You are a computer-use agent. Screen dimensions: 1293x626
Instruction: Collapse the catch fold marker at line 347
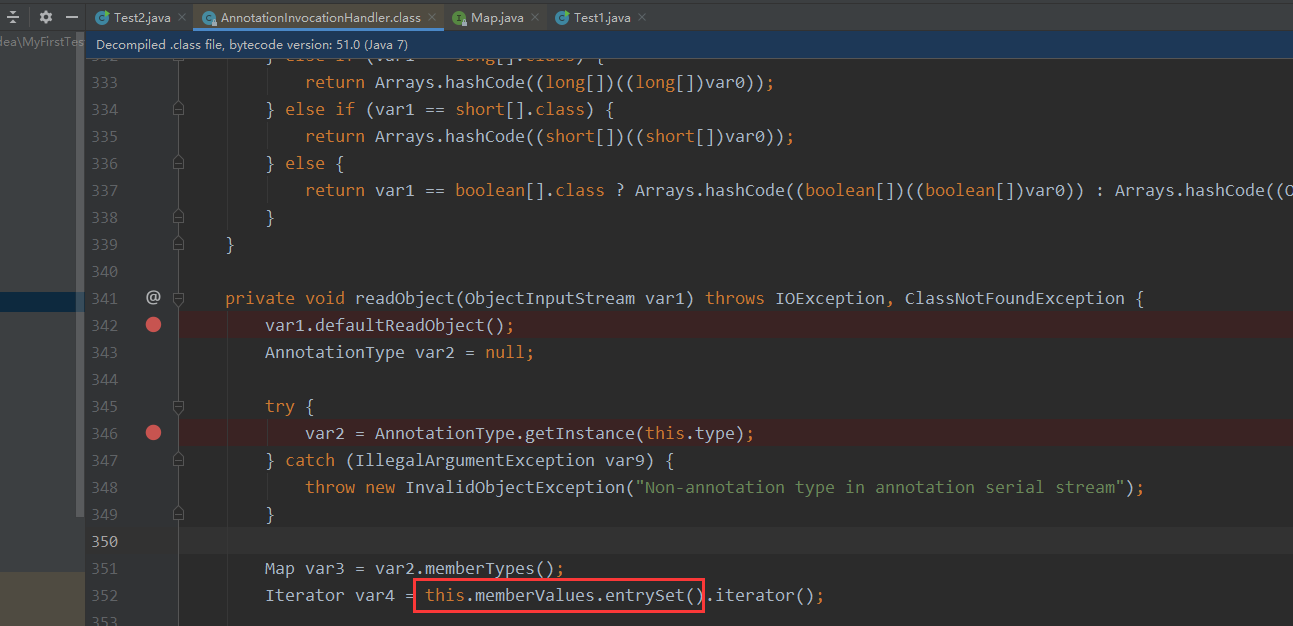point(178,460)
